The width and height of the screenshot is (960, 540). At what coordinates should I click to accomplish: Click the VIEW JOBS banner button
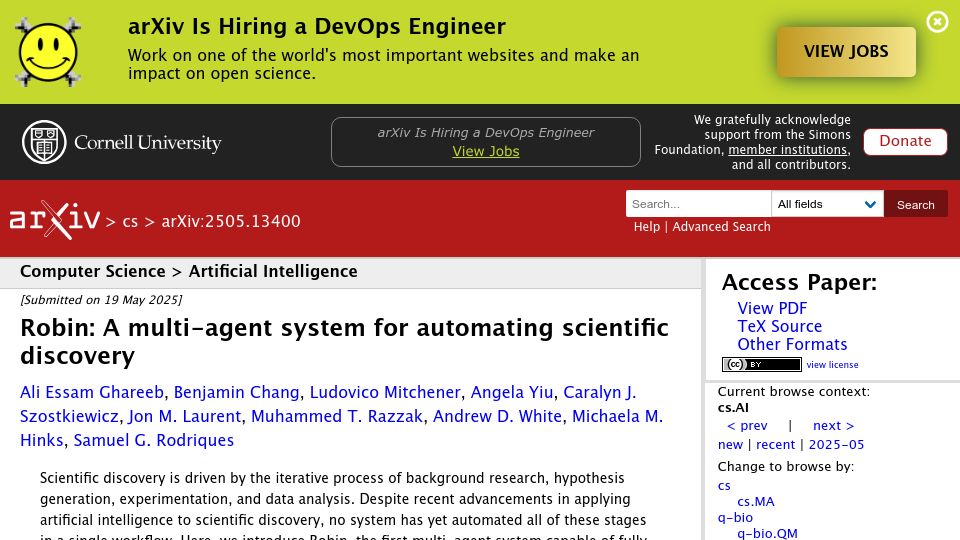coord(846,51)
